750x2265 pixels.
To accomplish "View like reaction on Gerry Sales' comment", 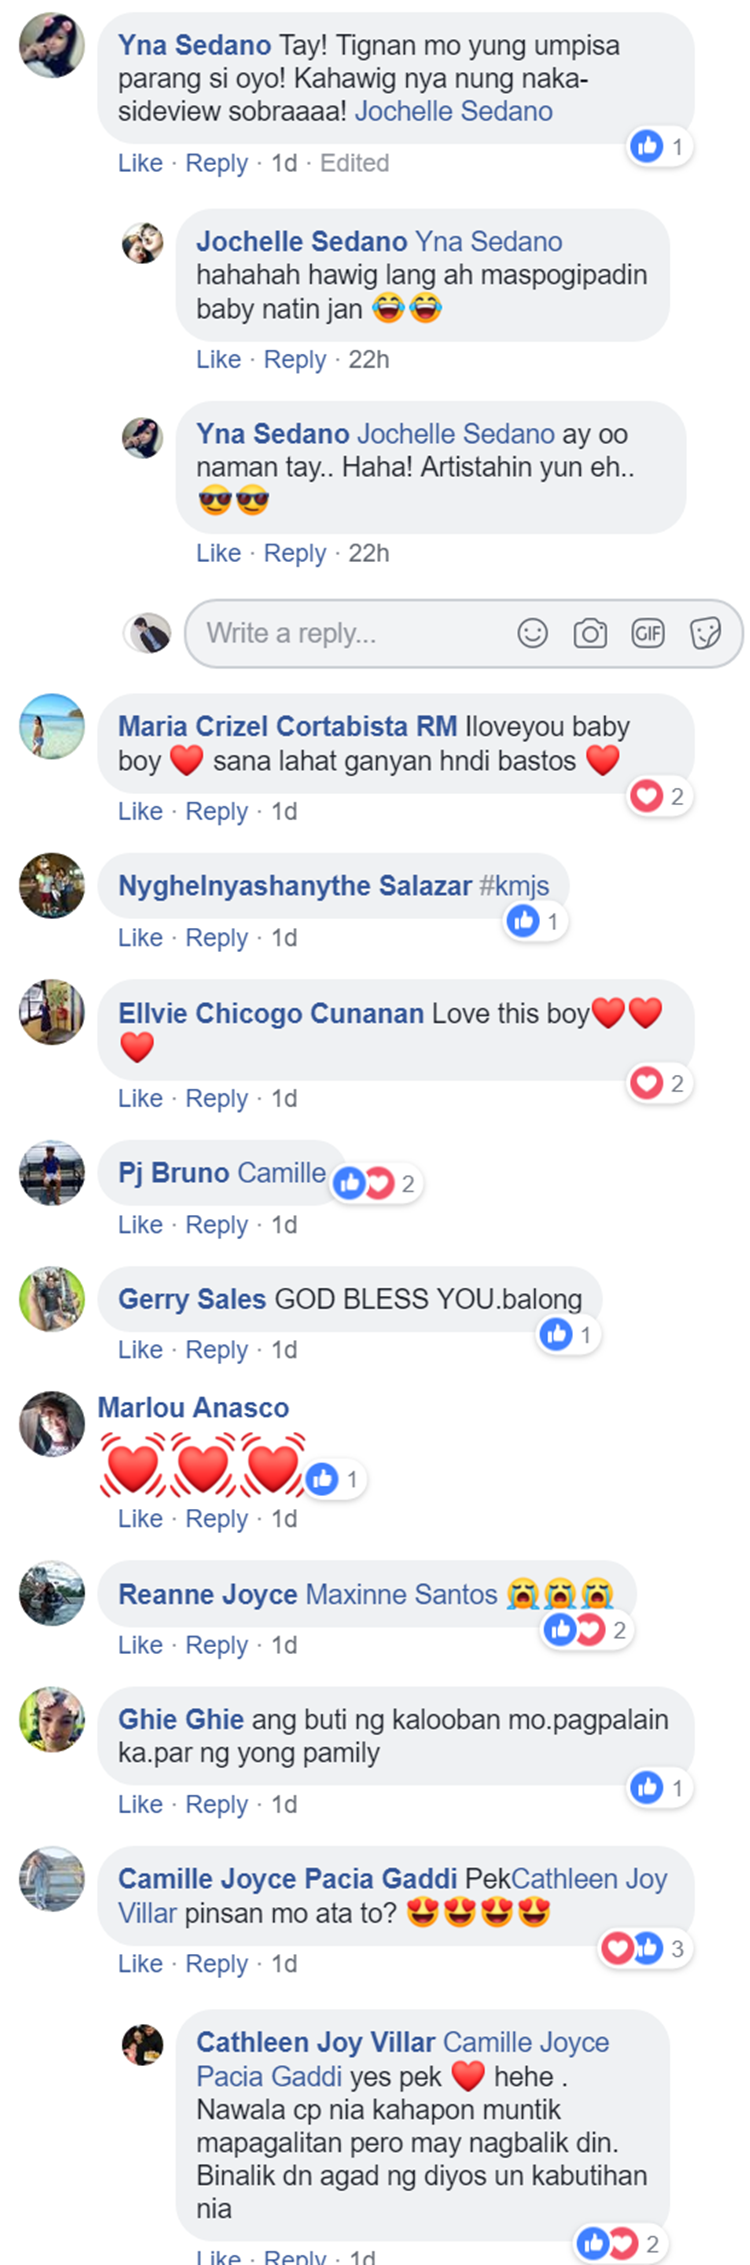I will (568, 1334).
